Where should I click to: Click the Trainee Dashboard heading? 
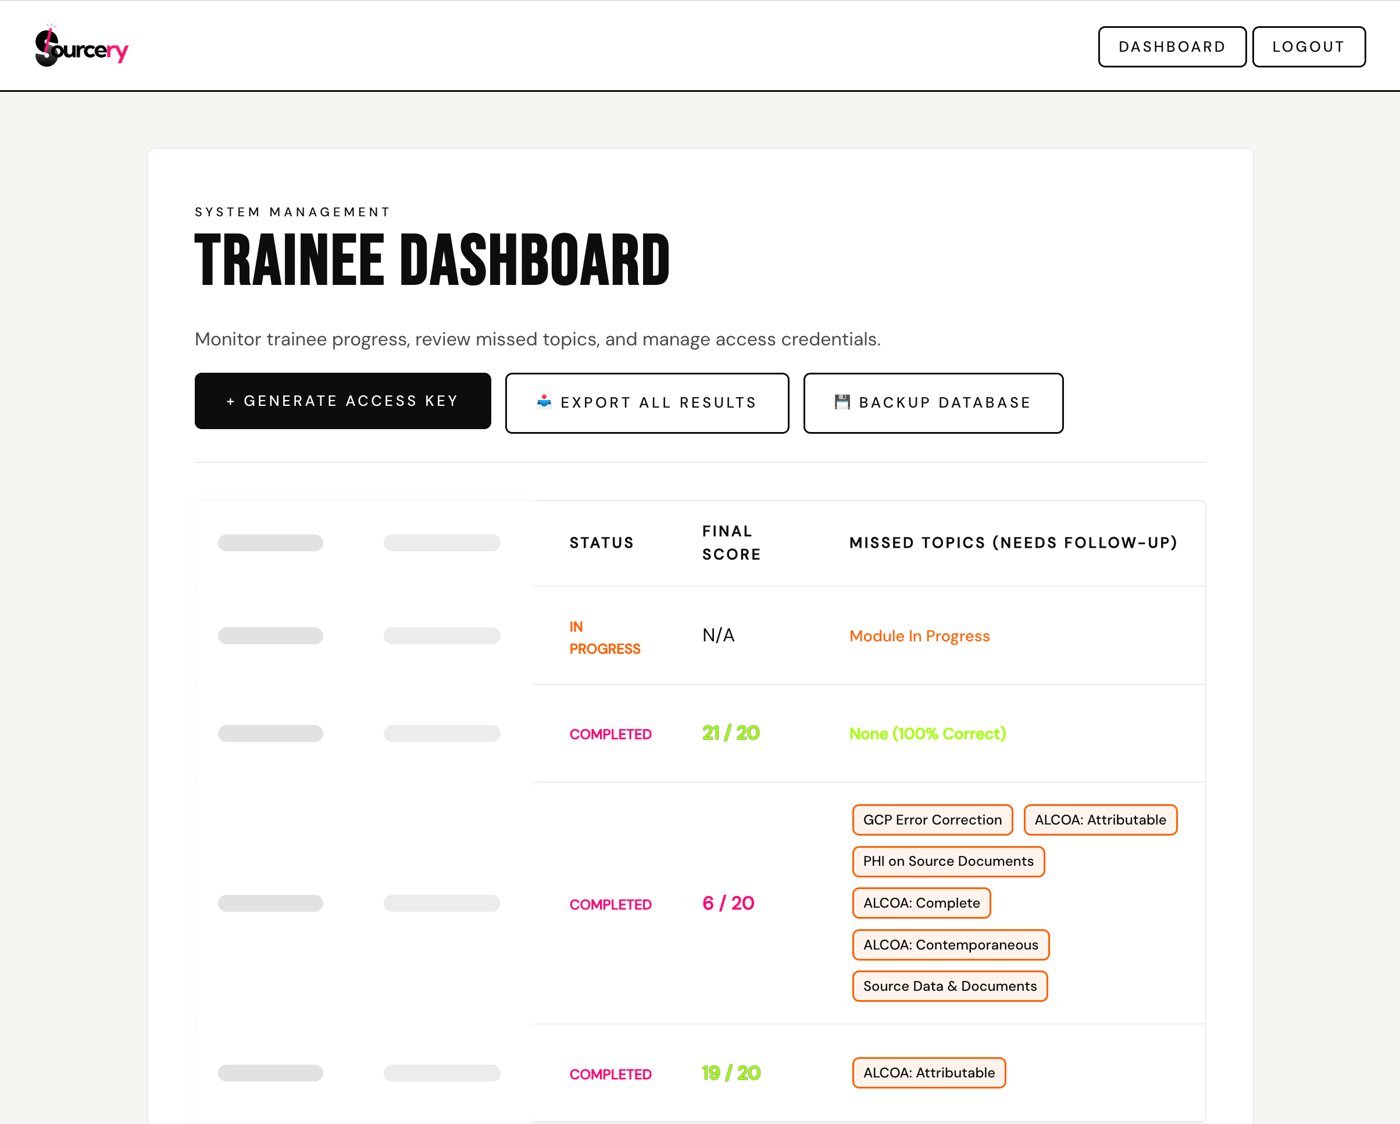[432, 260]
